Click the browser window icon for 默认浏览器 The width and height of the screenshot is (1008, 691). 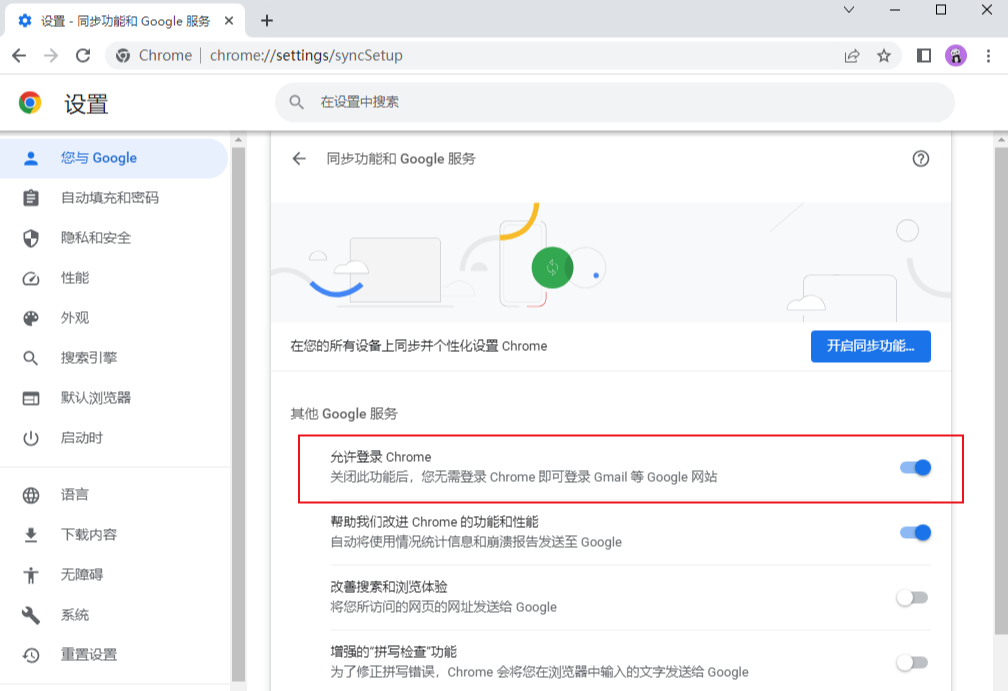click(x=31, y=399)
